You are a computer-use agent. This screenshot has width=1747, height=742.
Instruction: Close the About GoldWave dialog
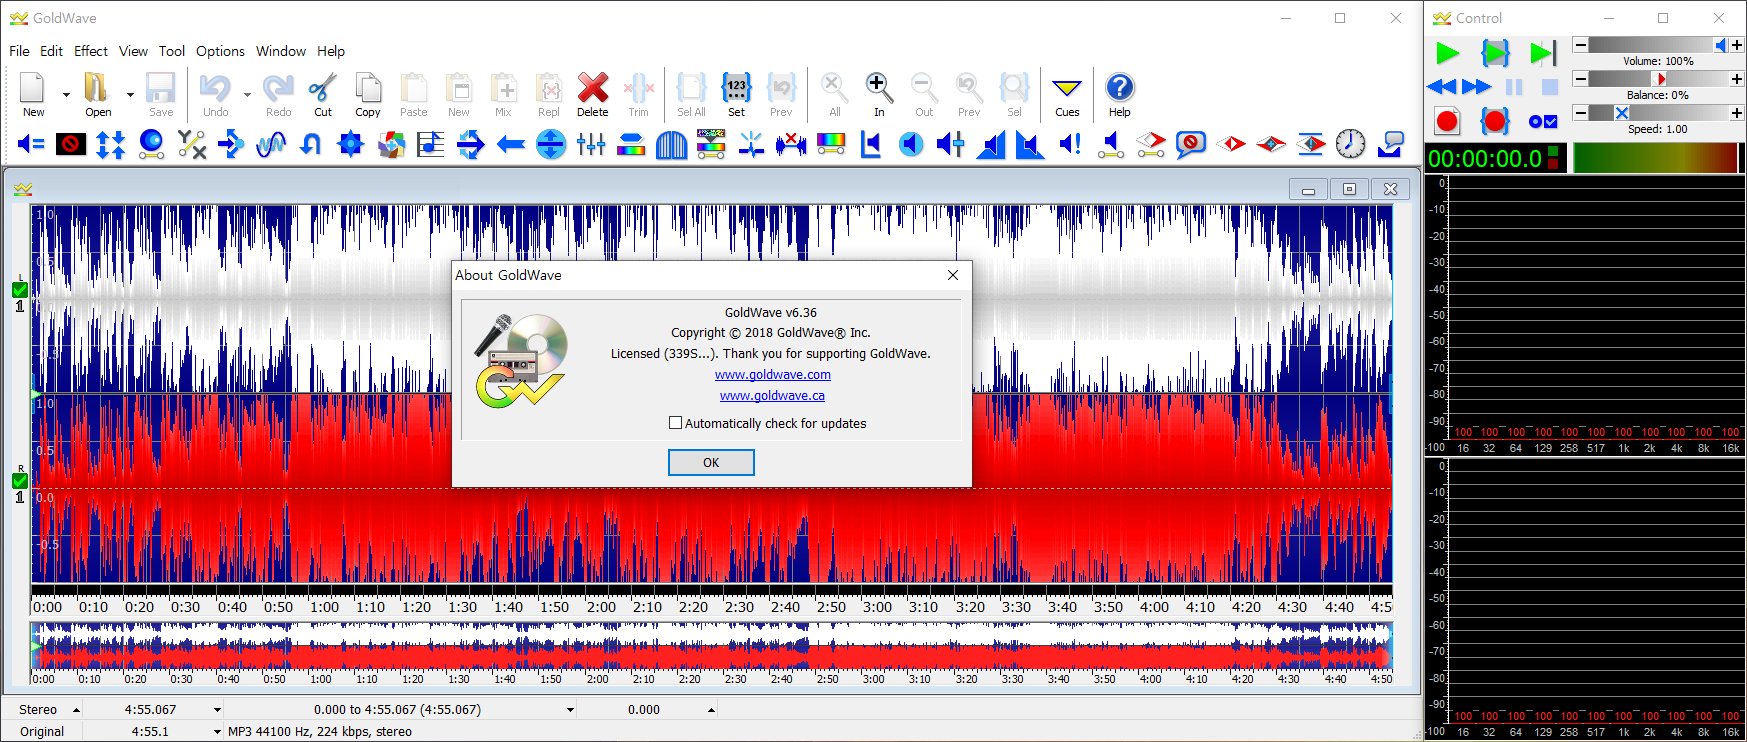[x=953, y=275]
